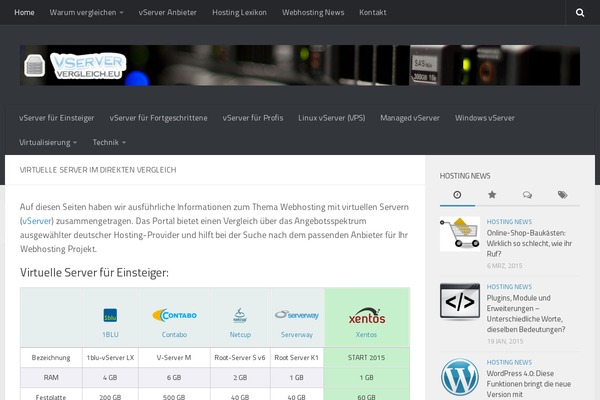This screenshot has width=600, height=400.
Task: Click the Netcup provider logo
Action: pos(240,315)
